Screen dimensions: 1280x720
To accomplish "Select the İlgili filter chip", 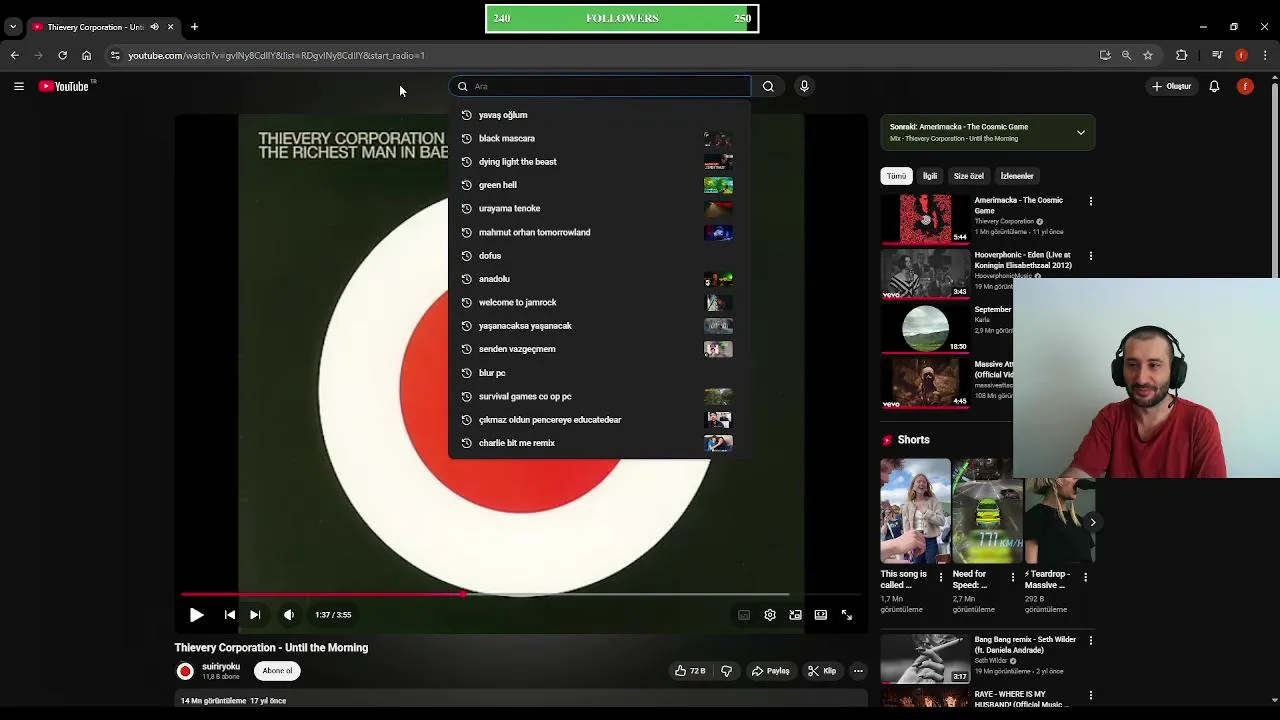I will click(x=930, y=176).
